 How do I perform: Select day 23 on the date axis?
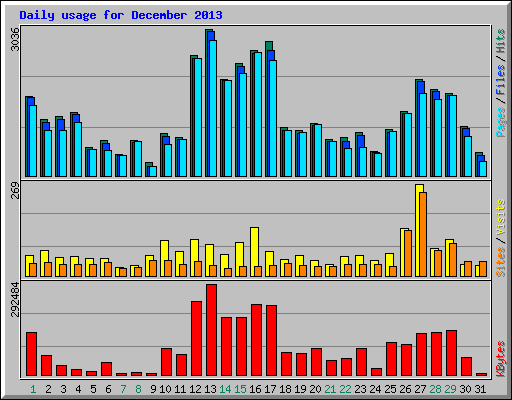(x=360, y=389)
